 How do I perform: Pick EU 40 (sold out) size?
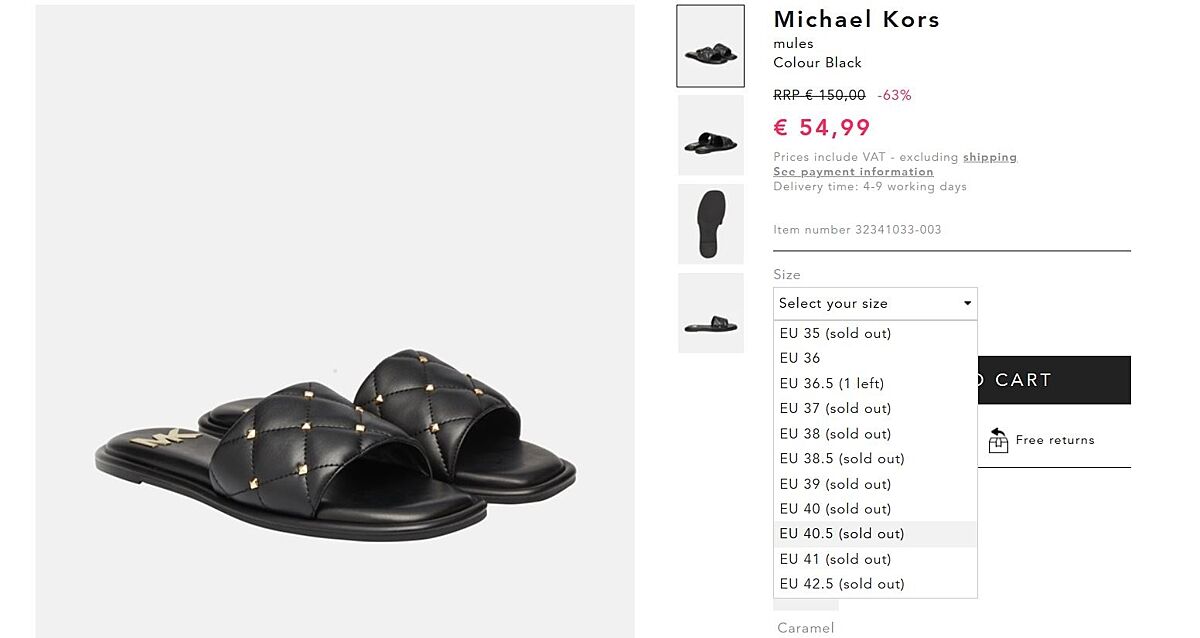click(x=835, y=508)
